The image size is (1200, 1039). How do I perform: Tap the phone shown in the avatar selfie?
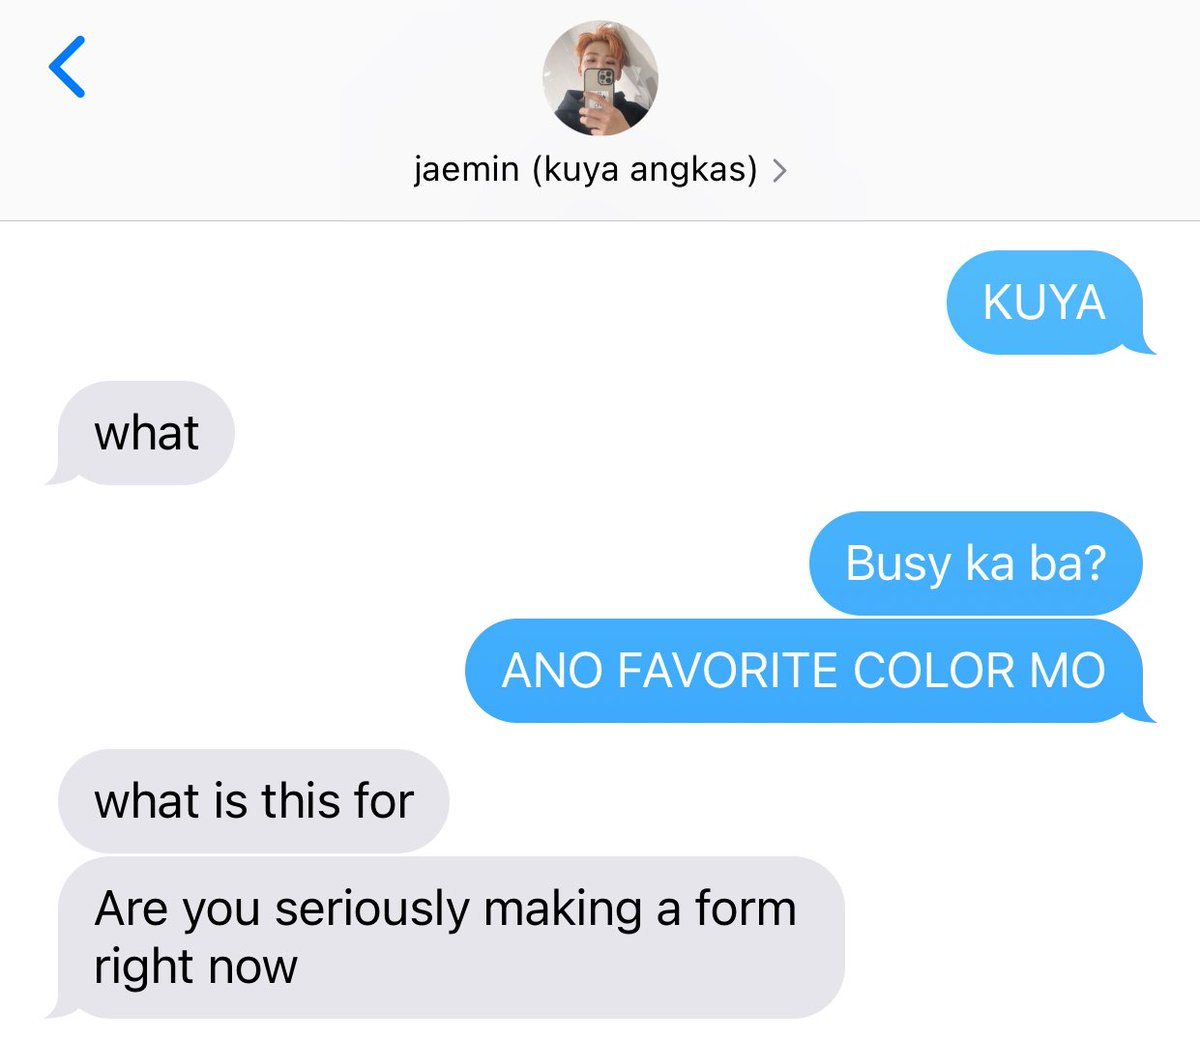point(599,98)
